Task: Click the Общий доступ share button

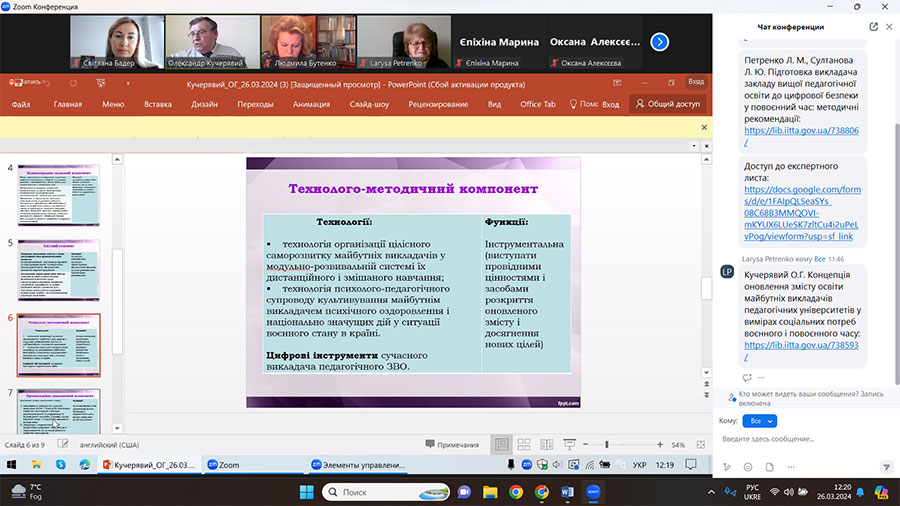Action: click(x=667, y=103)
